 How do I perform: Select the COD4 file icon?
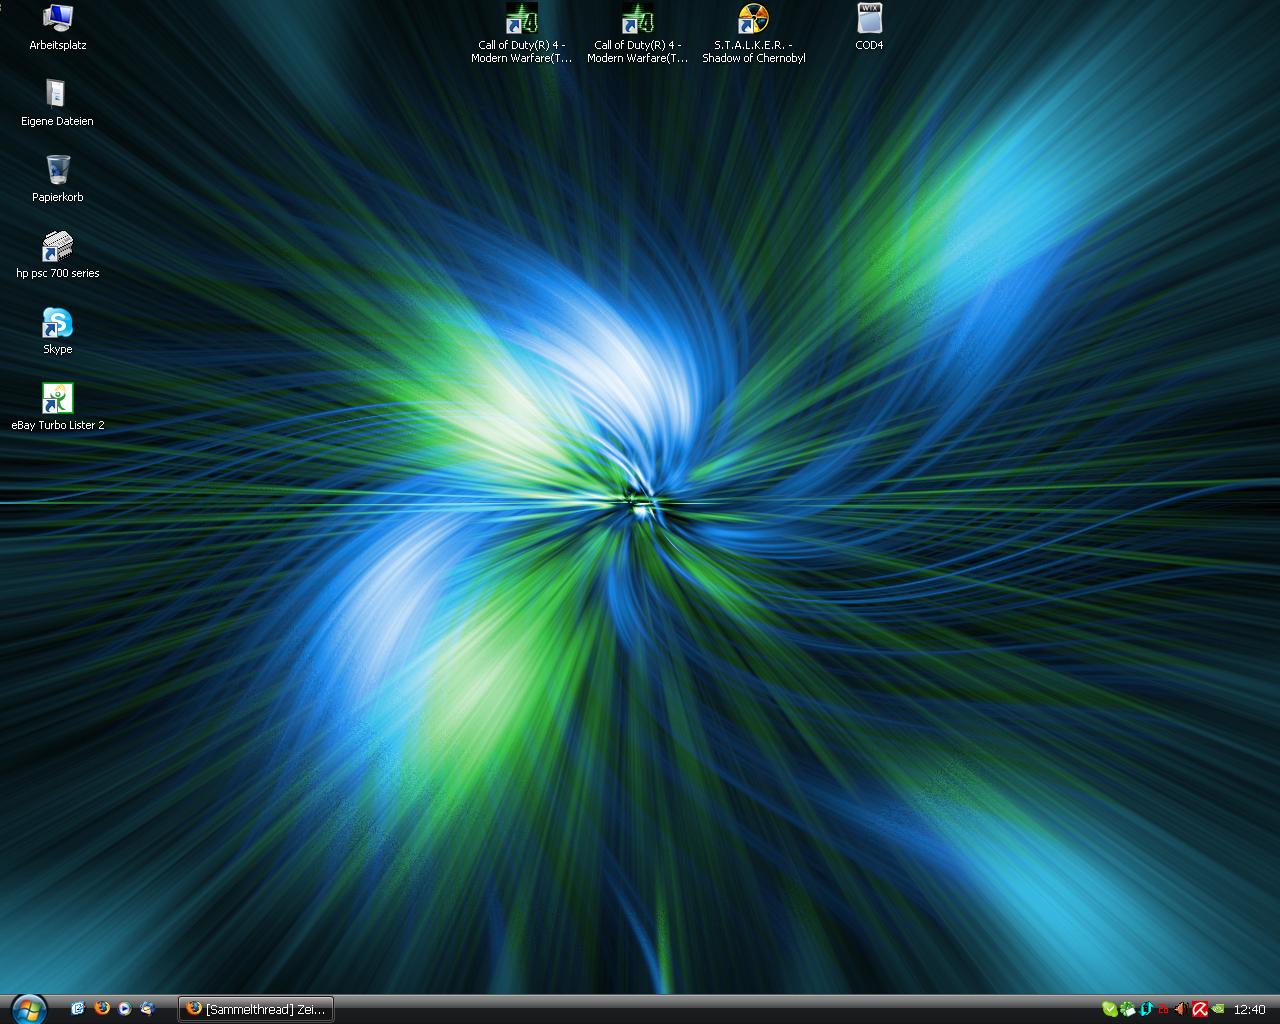pyautogui.click(x=869, y=27)
